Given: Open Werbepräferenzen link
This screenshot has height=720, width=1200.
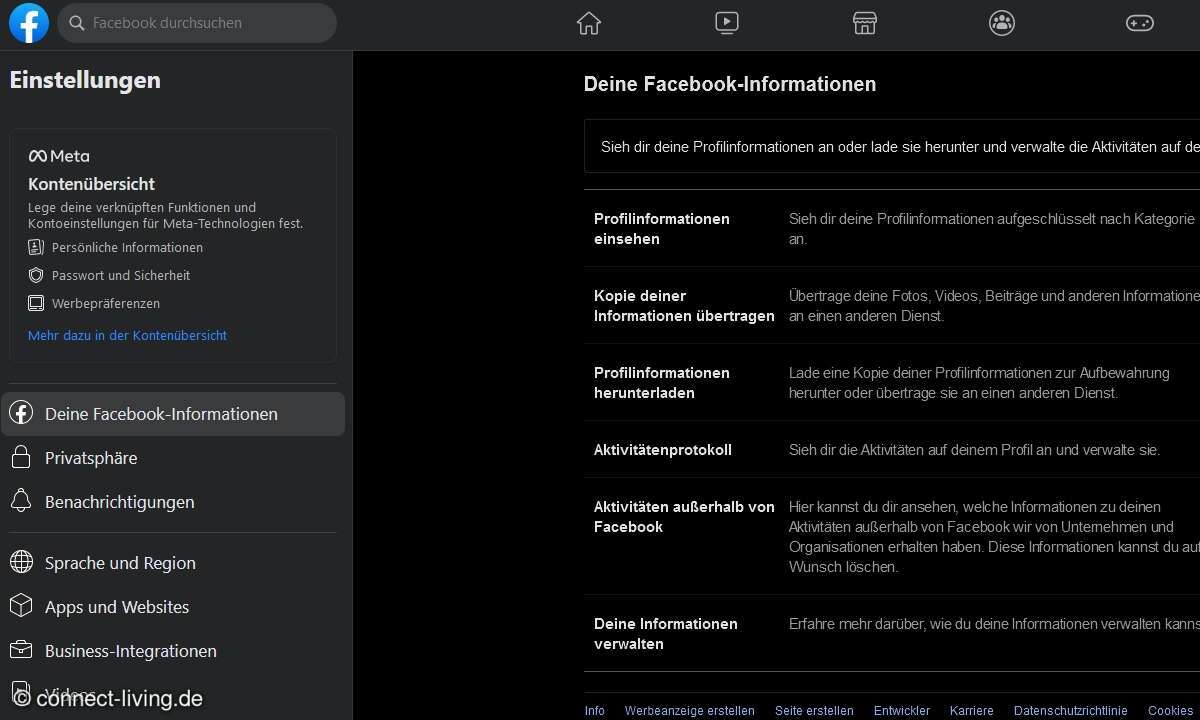Looking at the screenshot, I should (106, 303).
